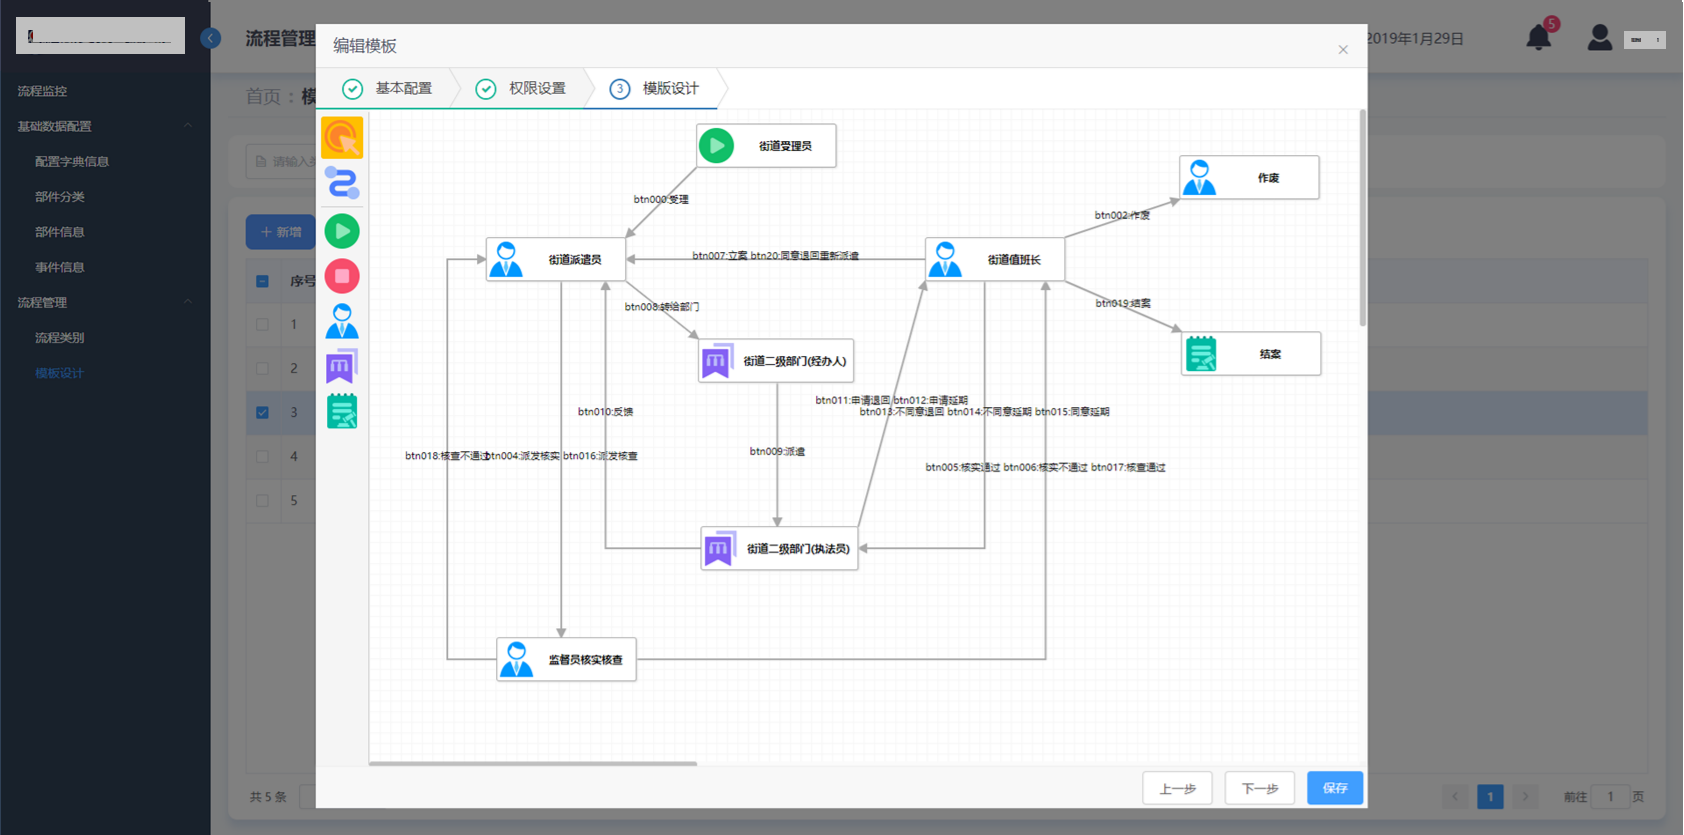Click the 上一步 button

tap(1178, 788)
